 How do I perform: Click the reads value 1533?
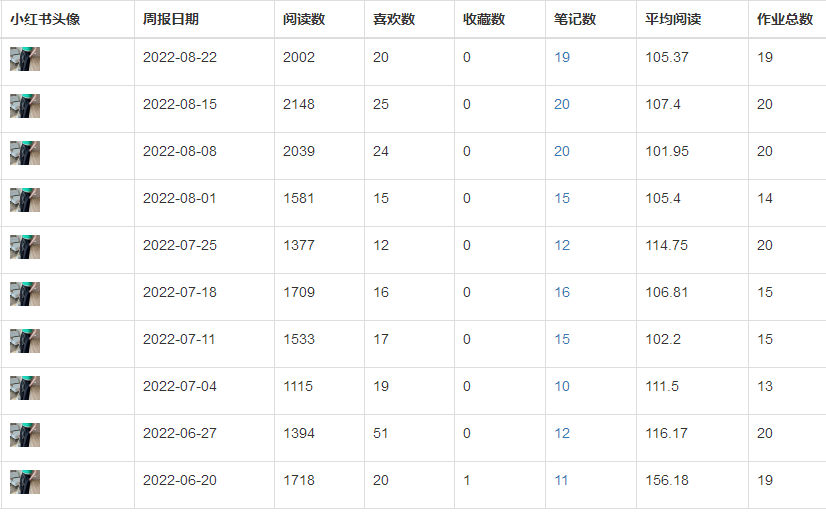click(299, 339)
